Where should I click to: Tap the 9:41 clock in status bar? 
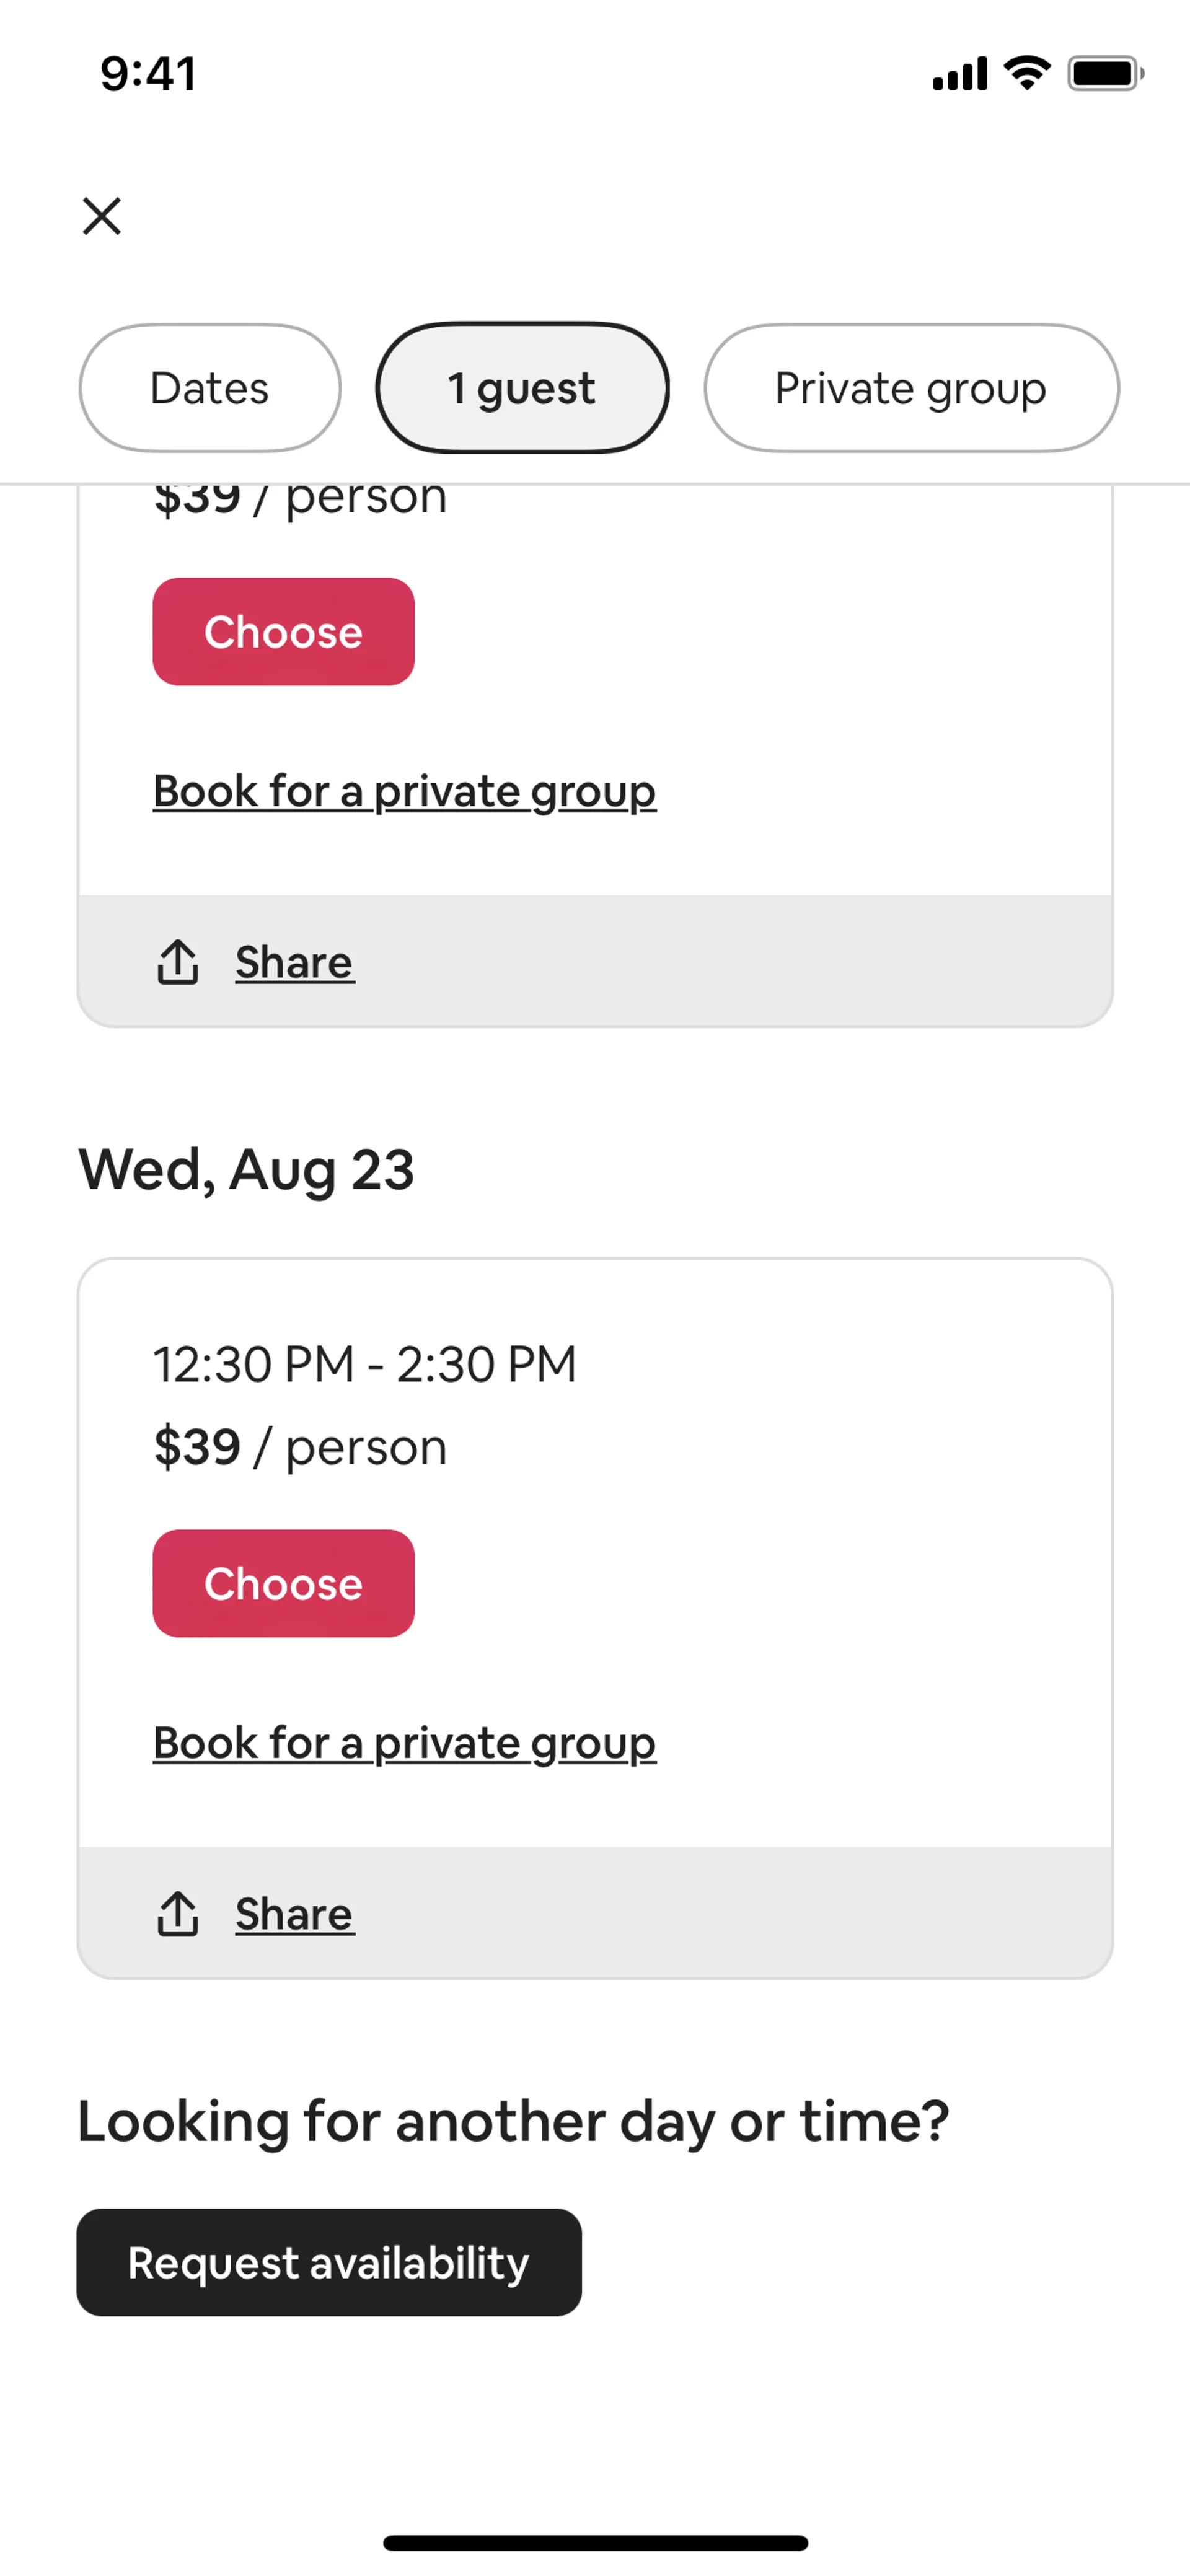coord(148,74)
